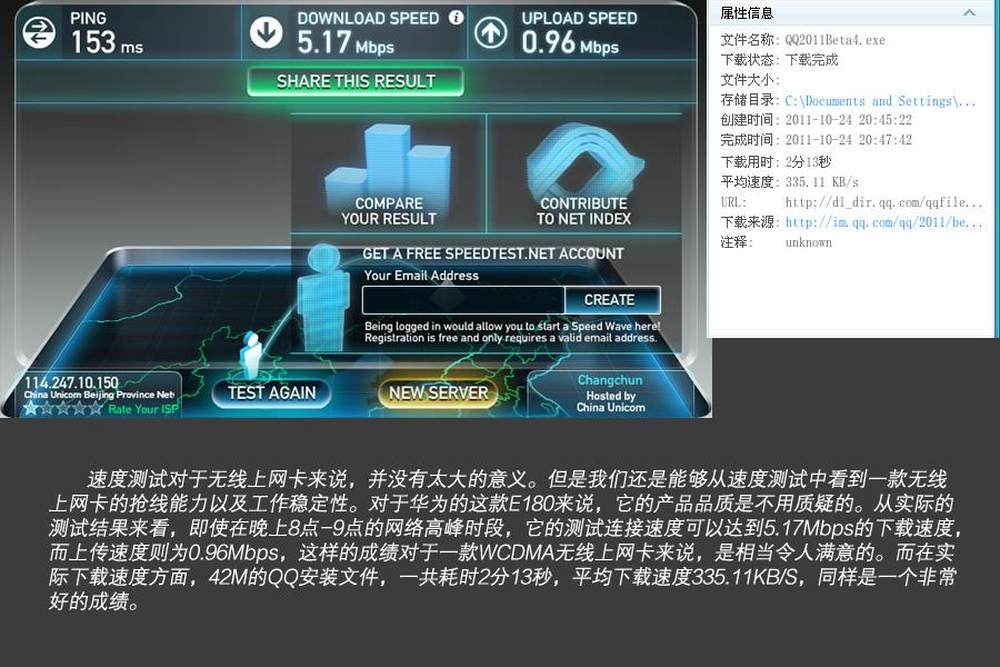Focus the Your Email Address field
This screenshot has width=1000, height=667.
pyautogui.click(x=463, y=300)
